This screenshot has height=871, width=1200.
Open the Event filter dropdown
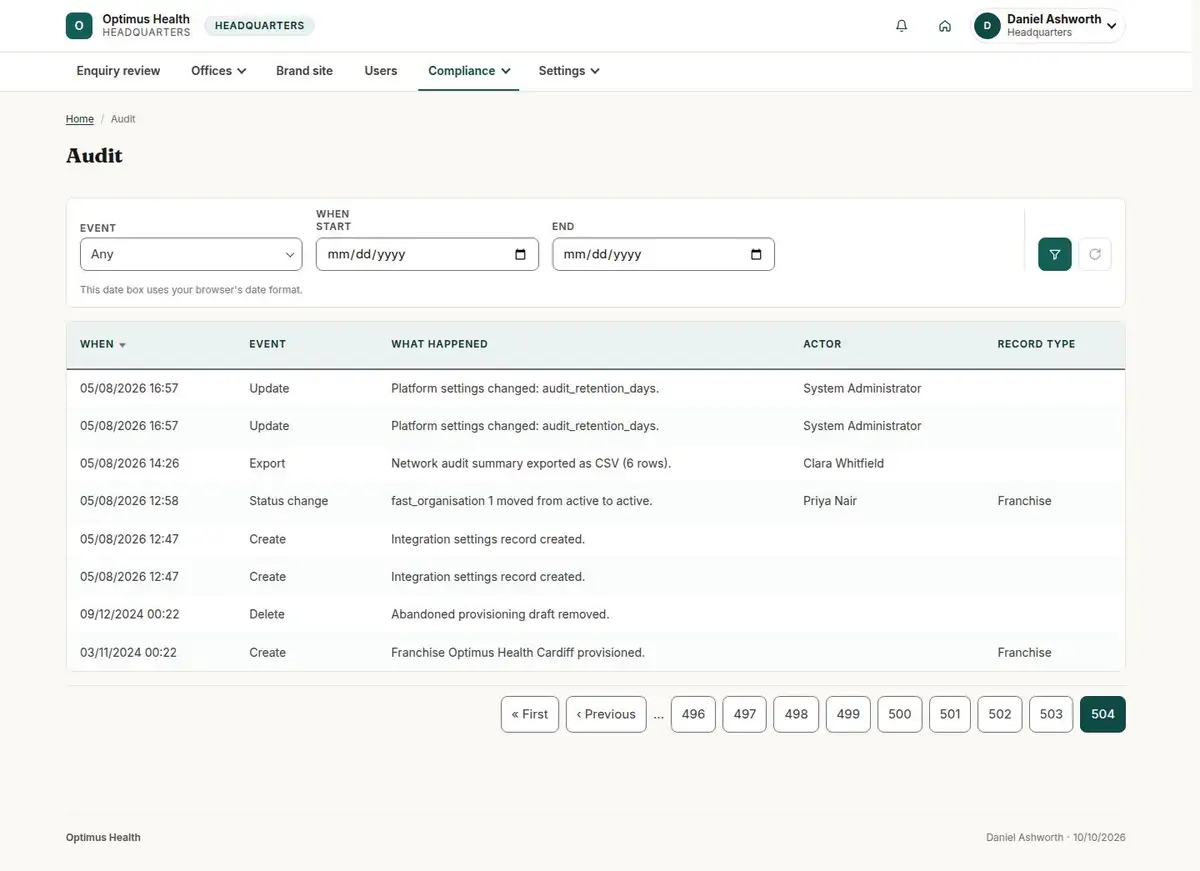[x=191, y=254]
